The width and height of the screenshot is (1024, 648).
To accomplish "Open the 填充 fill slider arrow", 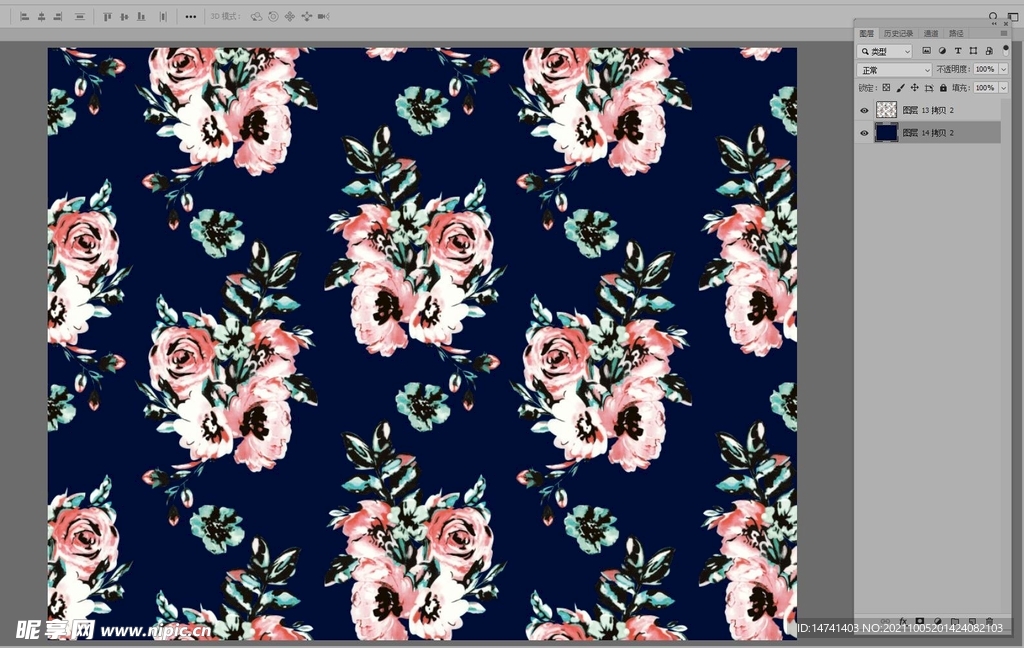I will (1004, 88).
